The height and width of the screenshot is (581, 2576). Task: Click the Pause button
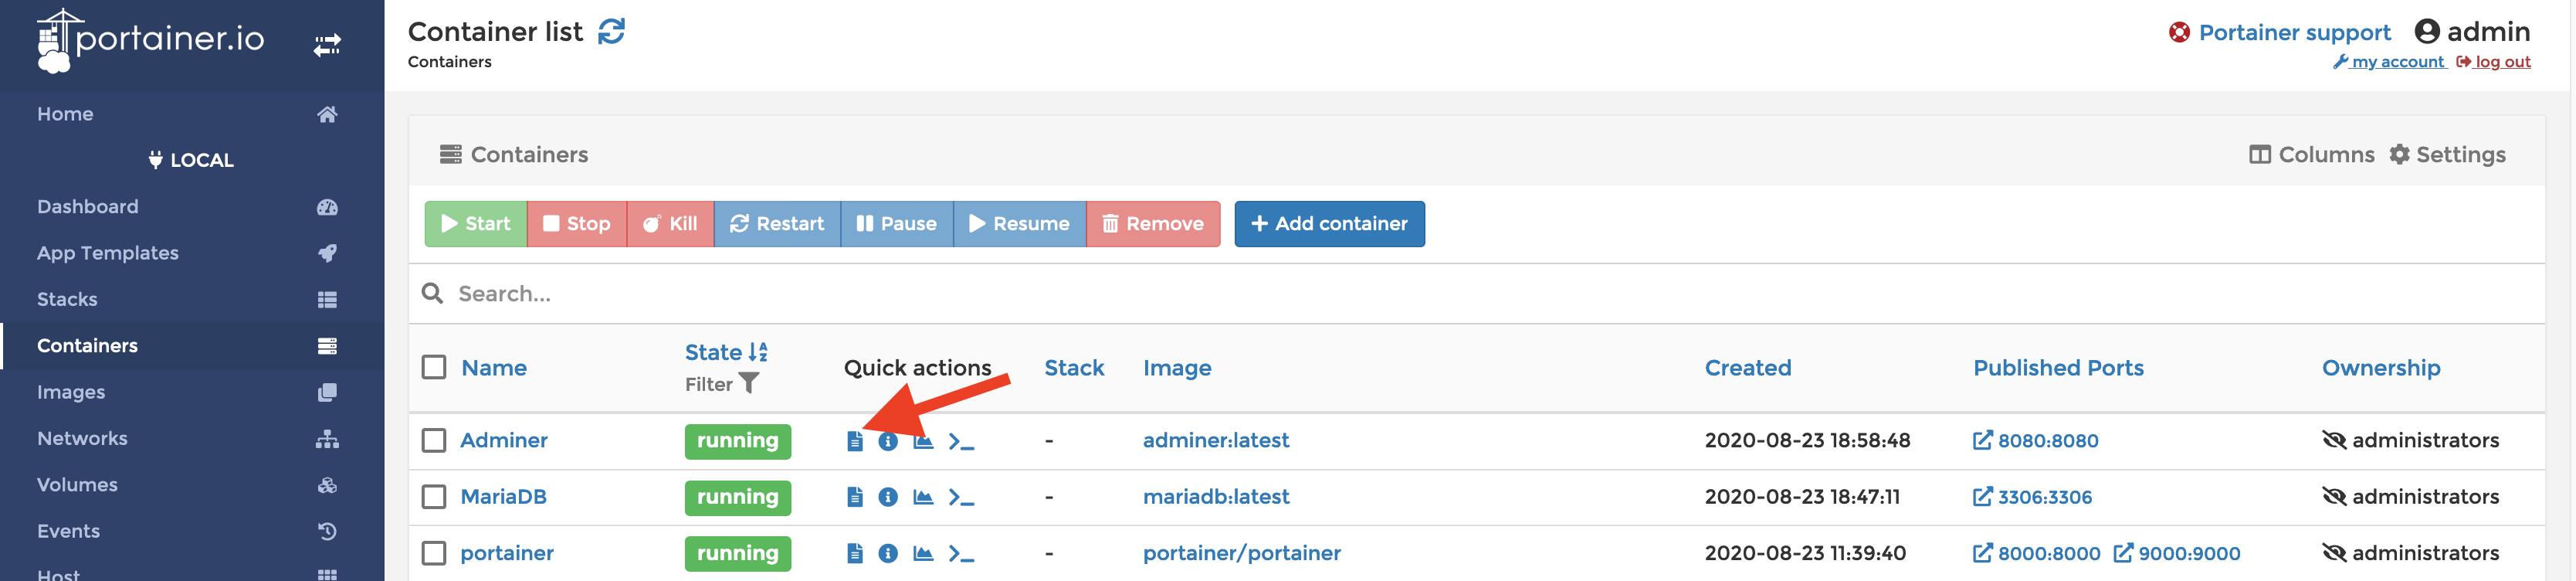(897, 224)
